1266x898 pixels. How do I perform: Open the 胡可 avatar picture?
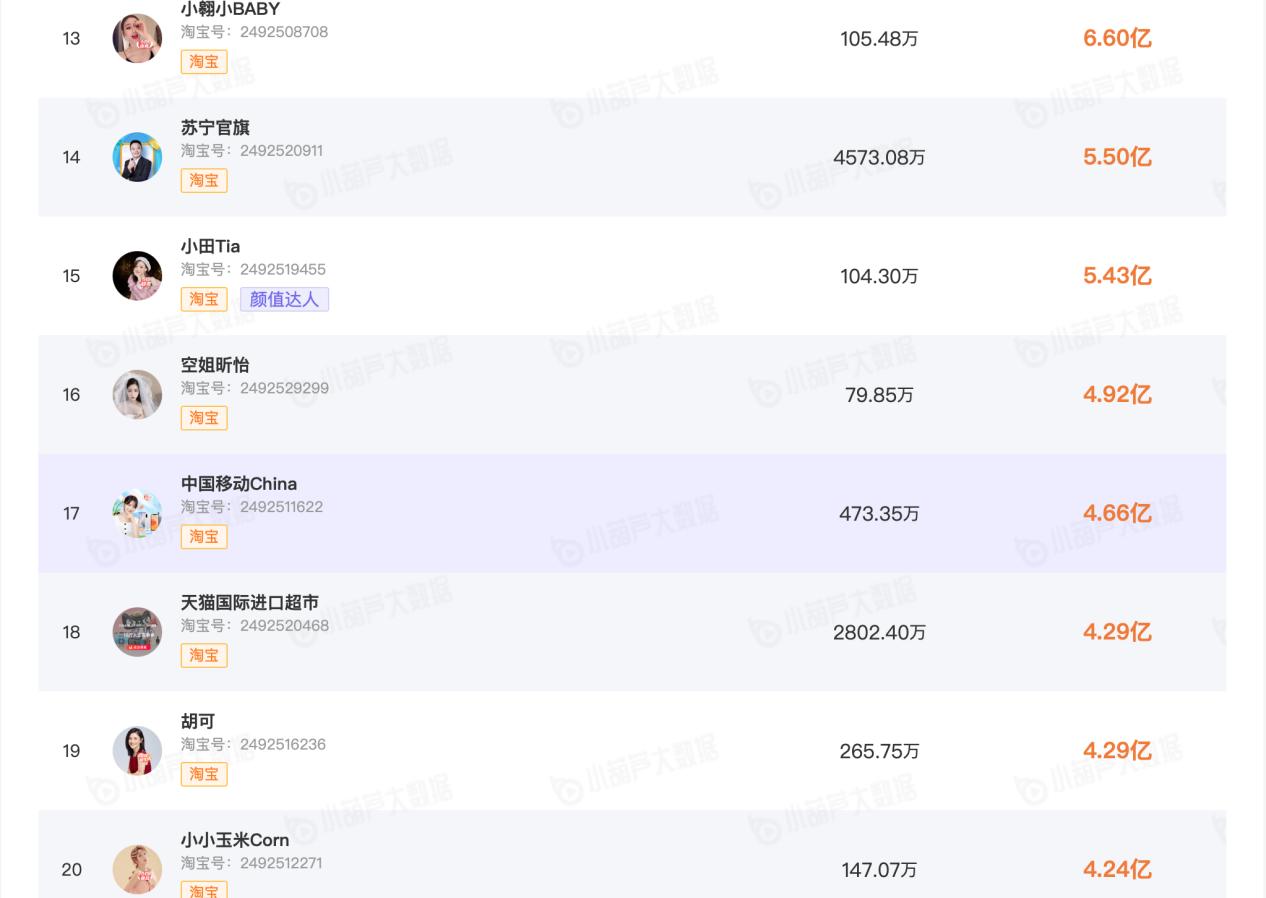coord(137,751)
